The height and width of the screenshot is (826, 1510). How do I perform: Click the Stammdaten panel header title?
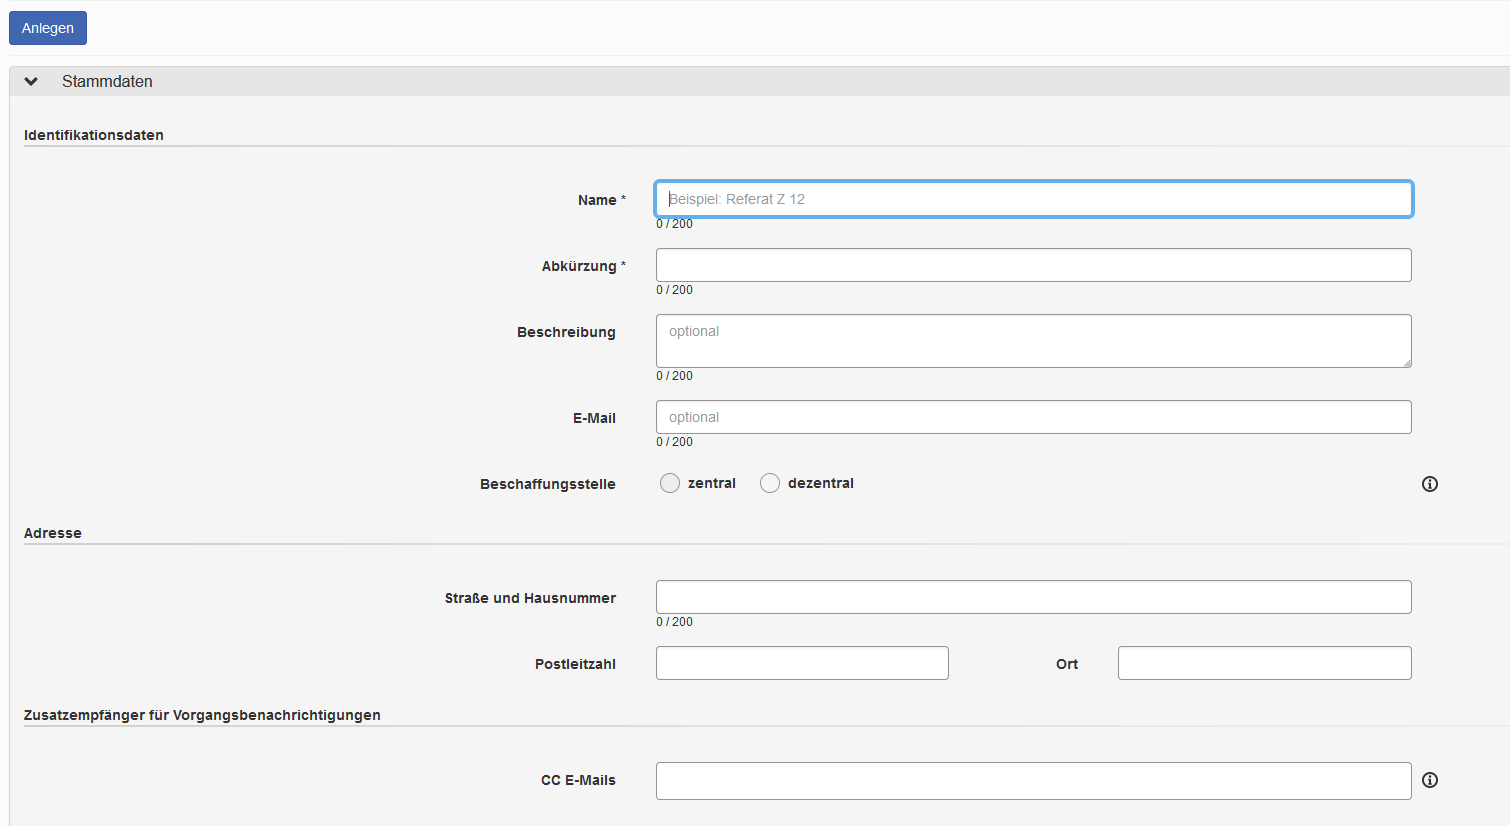click(x=107, y=82)
